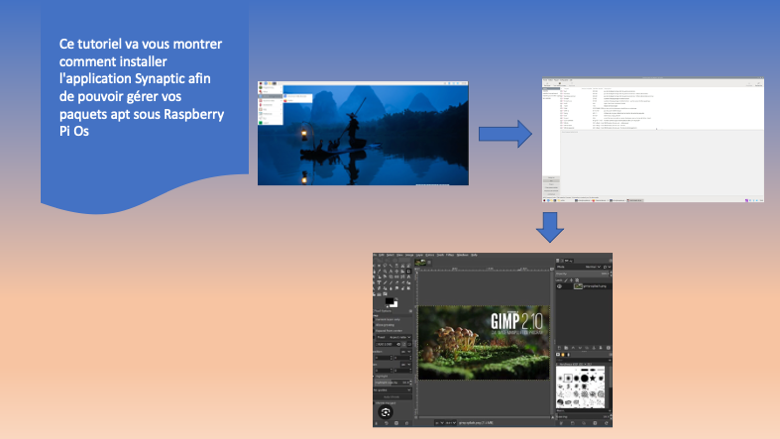Click the circular reset icon in GIMP toolbox
The height and width of the screenshot is (439, 780).
pyautogui.click(x=384, y=412)
